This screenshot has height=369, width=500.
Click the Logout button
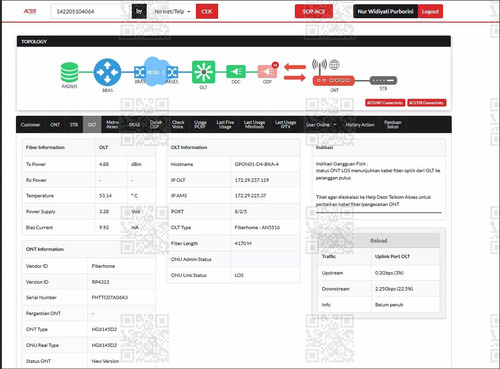pyautogui.click(x=430, y=12)
